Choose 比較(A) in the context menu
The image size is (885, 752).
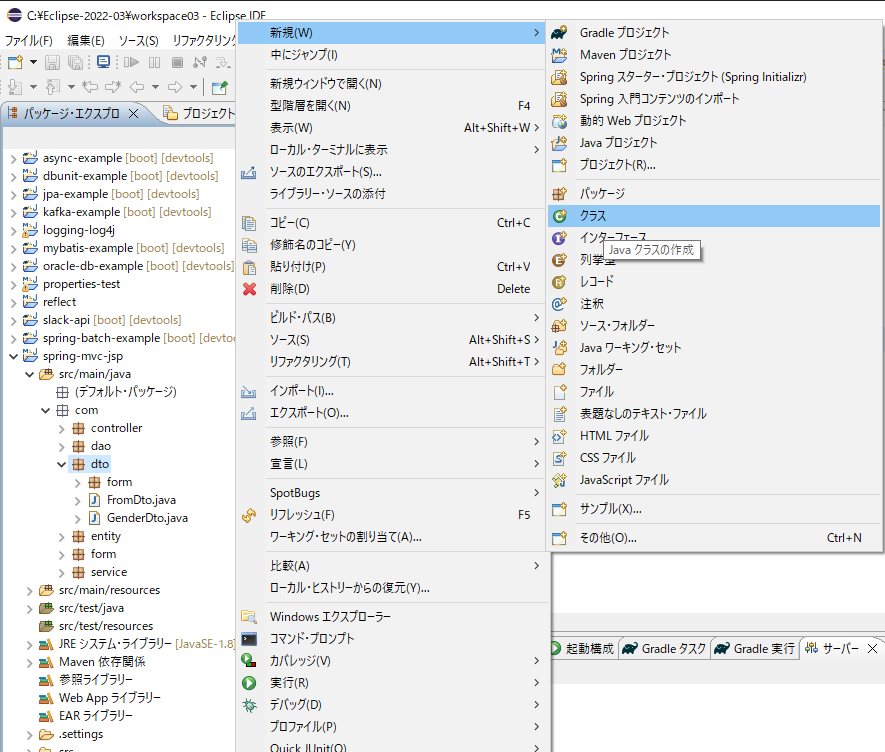tap(392, 566)
